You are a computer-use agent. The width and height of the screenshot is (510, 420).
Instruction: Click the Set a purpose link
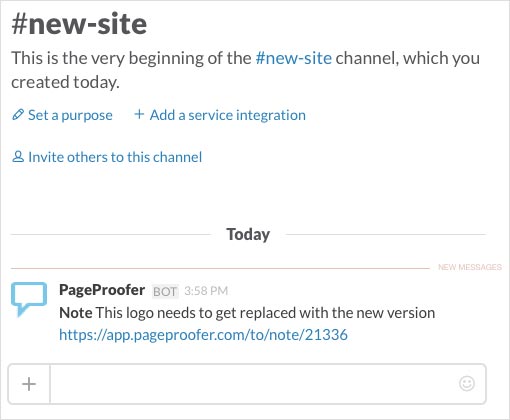(70, 115)
